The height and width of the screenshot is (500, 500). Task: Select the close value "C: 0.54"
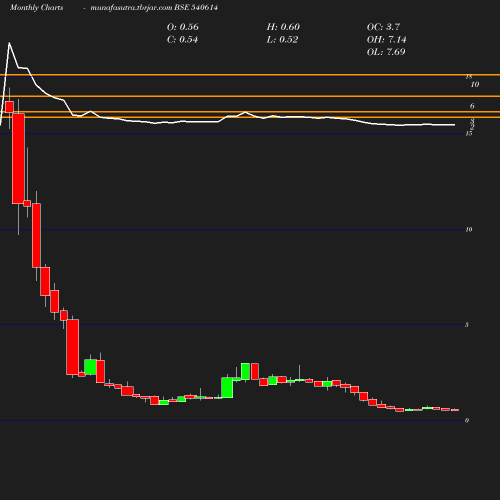(x=182, y=40)
